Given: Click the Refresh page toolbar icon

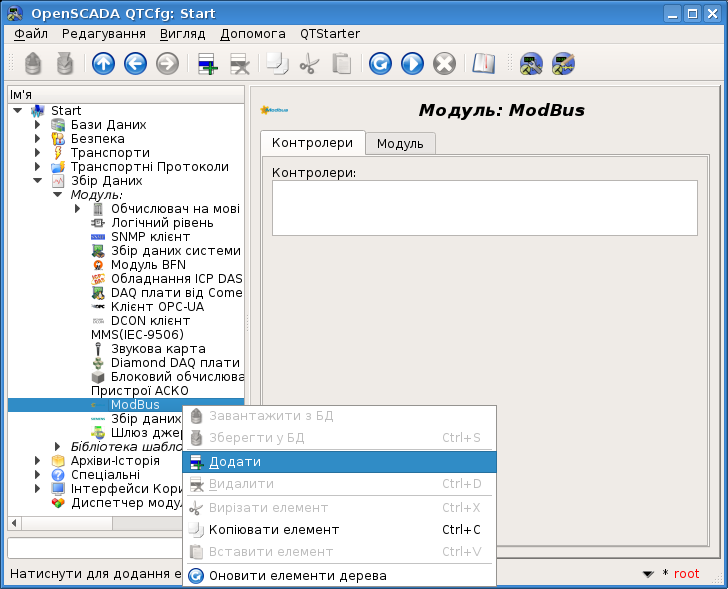Looking at the screenshot, I should [380, 64].
